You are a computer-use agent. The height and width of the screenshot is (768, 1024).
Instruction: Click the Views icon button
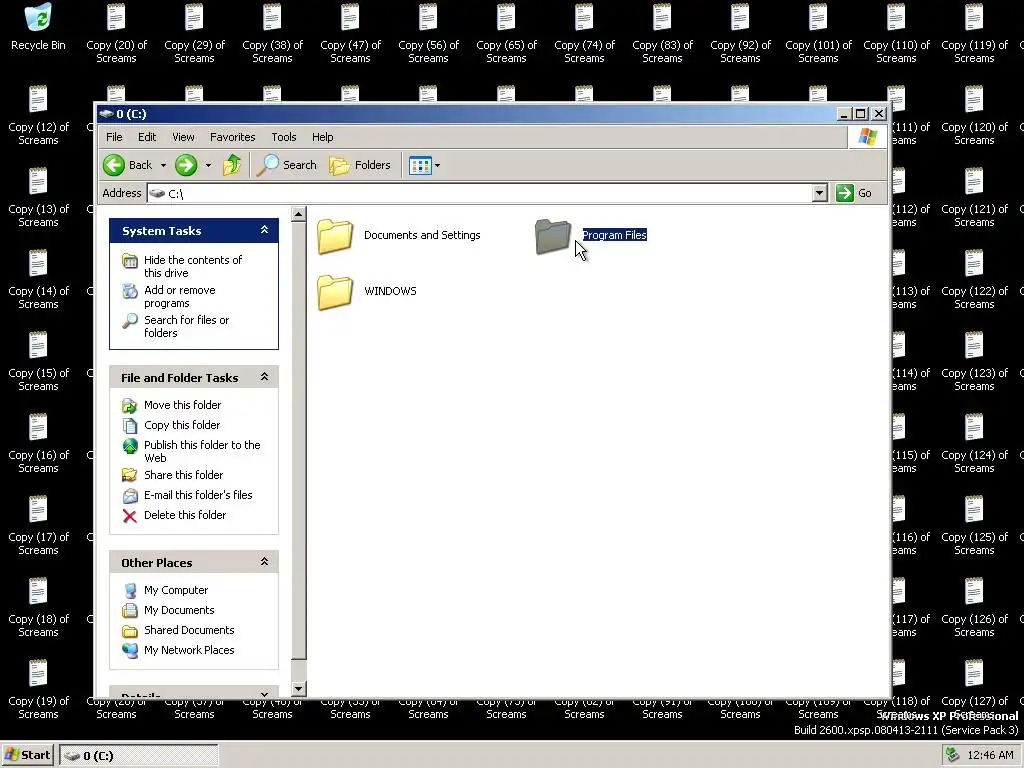tap(420, 165)
